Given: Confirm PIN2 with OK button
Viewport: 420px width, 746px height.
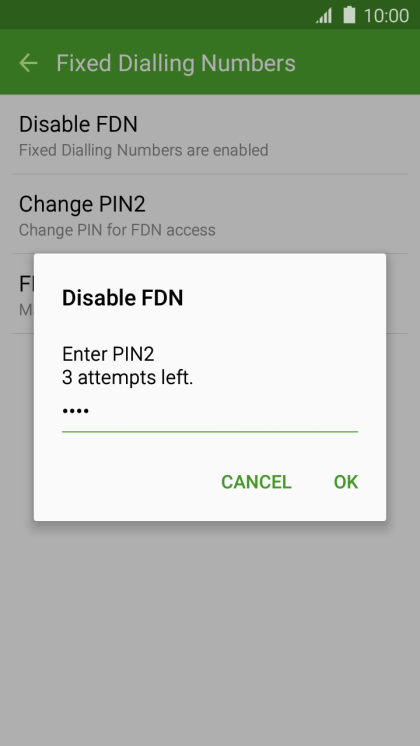Looking at the screenshot, I should point(346,482).
